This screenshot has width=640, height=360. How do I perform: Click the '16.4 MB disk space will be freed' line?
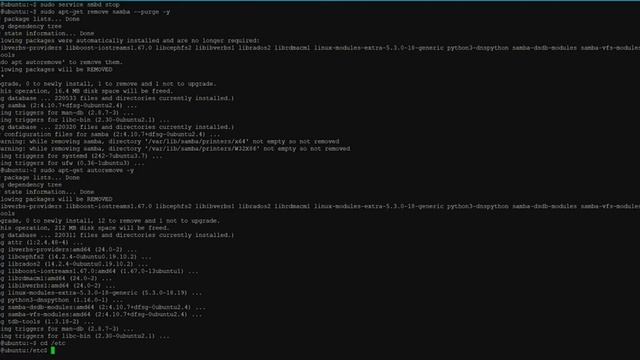pos(87,91)
